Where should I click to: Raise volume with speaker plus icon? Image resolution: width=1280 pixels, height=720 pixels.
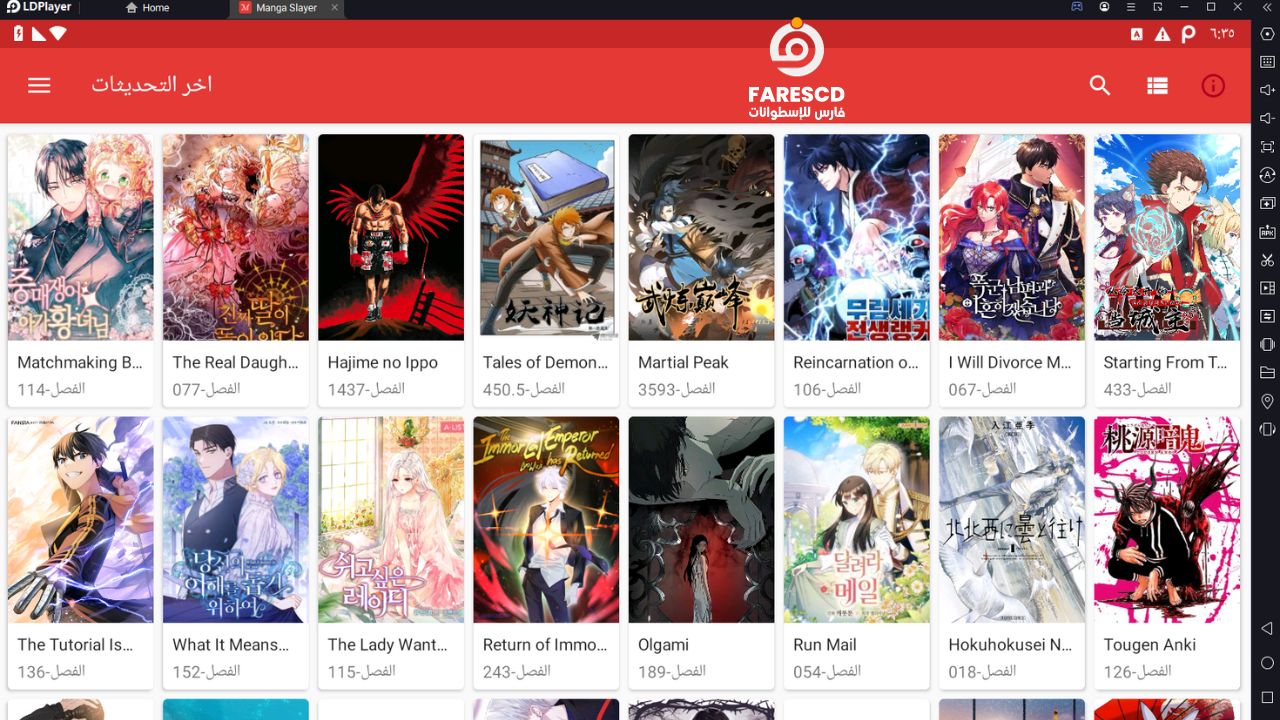click(x=1267, y=90)
